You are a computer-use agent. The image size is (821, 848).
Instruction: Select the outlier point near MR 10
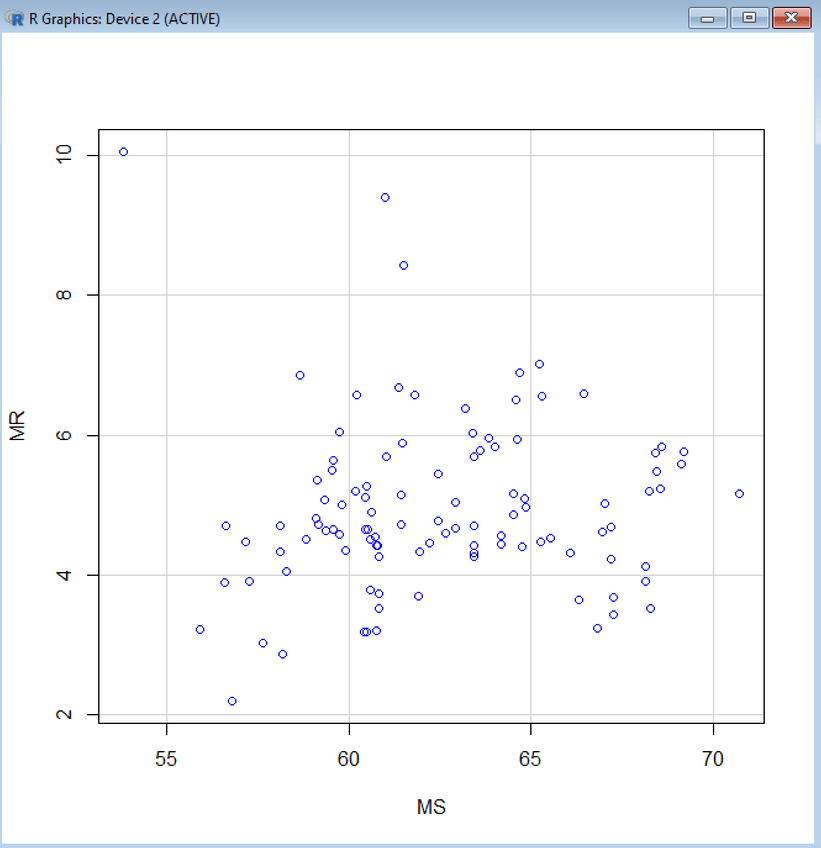123,152
